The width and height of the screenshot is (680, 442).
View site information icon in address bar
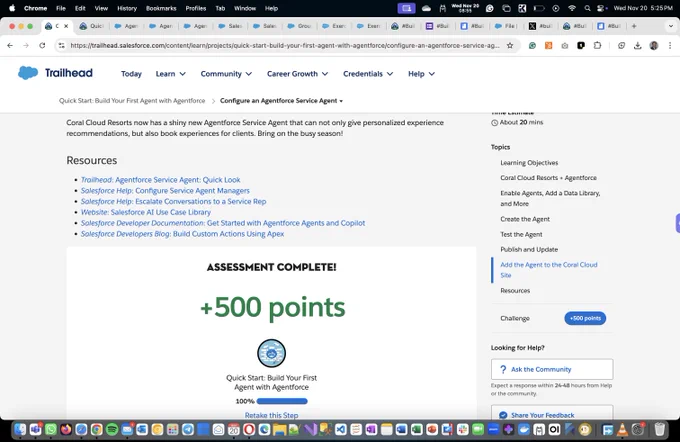tap(62, 46)
